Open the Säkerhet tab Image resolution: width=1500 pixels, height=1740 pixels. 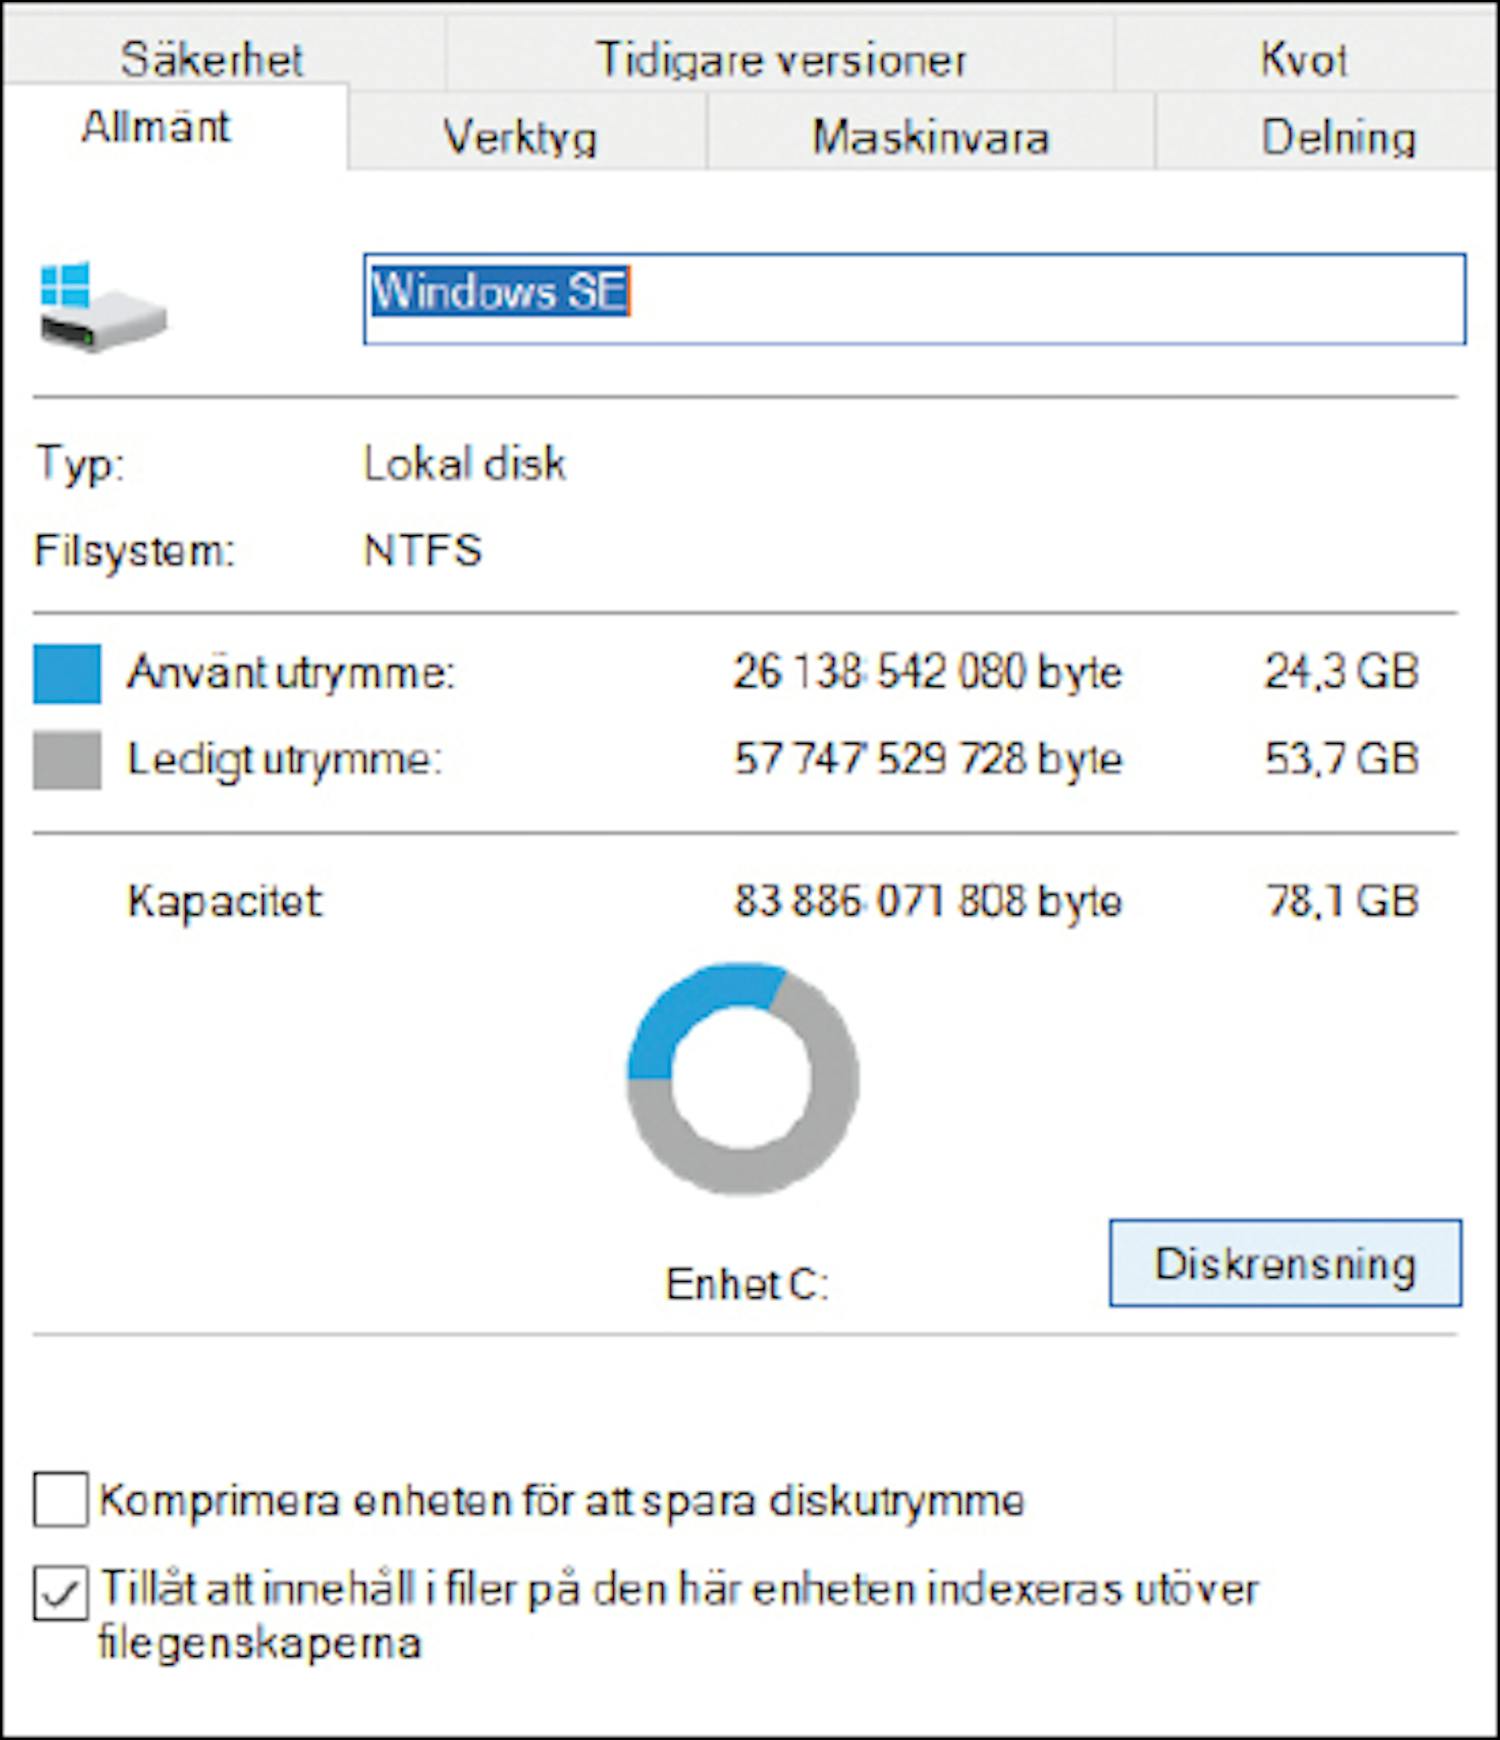(212, 58)
